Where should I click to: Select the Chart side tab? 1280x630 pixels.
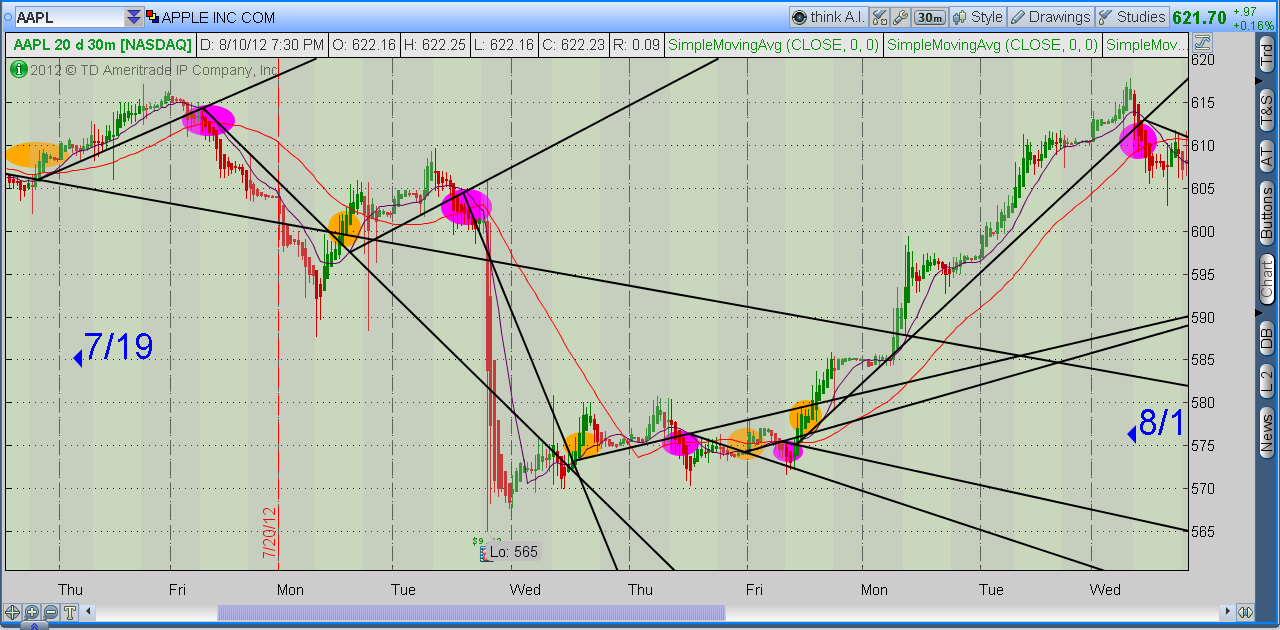tap(1267, 278)
